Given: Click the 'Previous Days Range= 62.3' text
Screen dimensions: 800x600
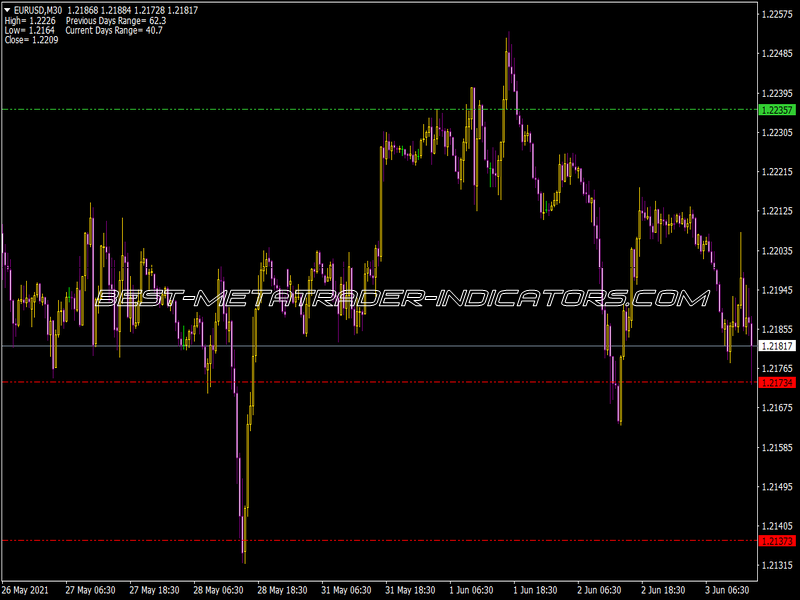Looking at the screenshot, I should pyautogui.click(x=116, y=21).
